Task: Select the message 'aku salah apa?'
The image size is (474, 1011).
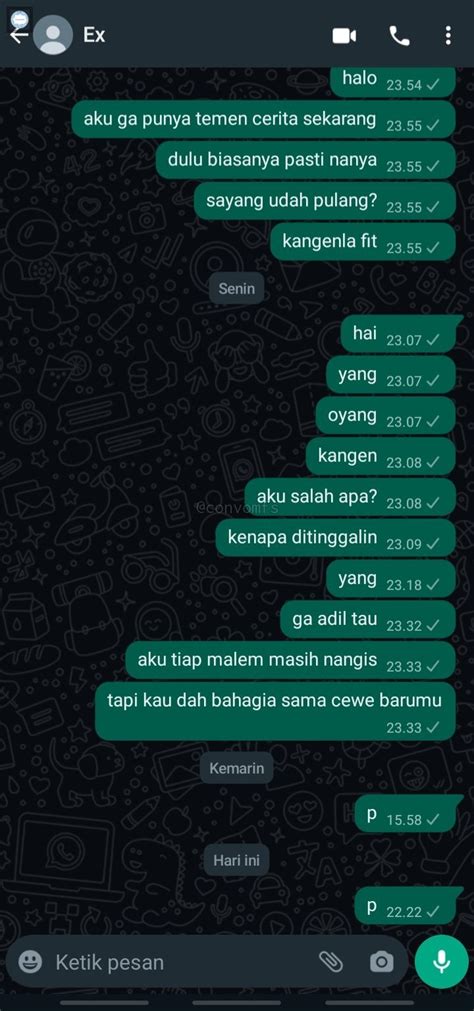Action: pos(350,497)
